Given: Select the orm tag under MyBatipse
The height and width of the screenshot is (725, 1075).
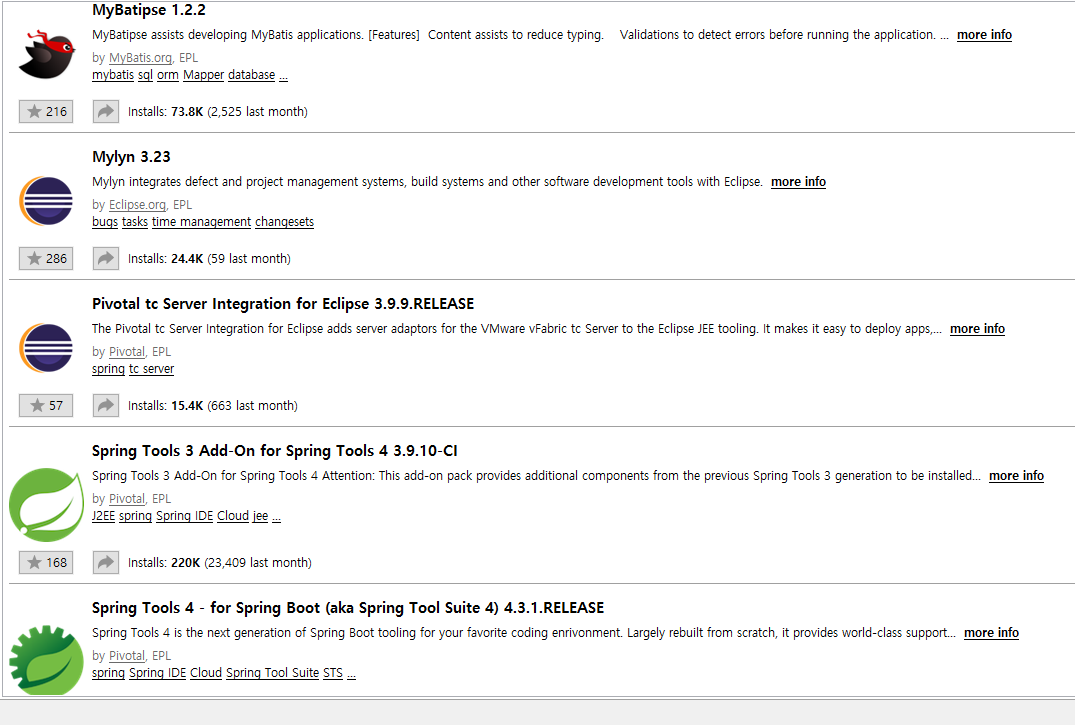Looking at the screenshot, I should [x=168, y=75].
